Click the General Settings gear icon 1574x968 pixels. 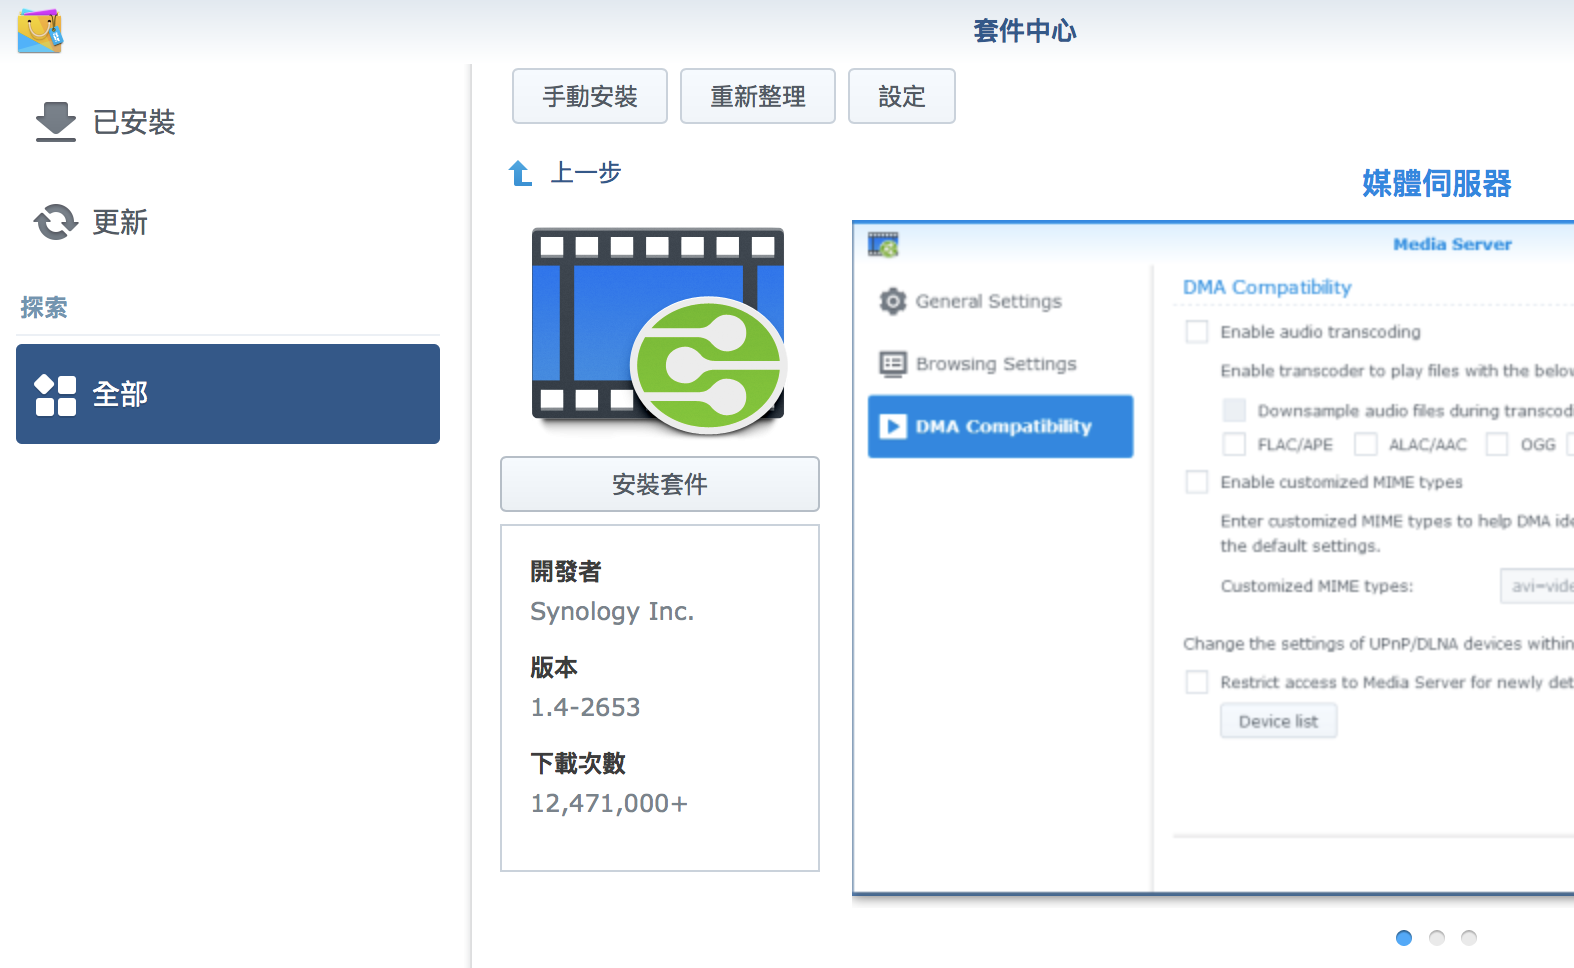click(x=892, y=301)
